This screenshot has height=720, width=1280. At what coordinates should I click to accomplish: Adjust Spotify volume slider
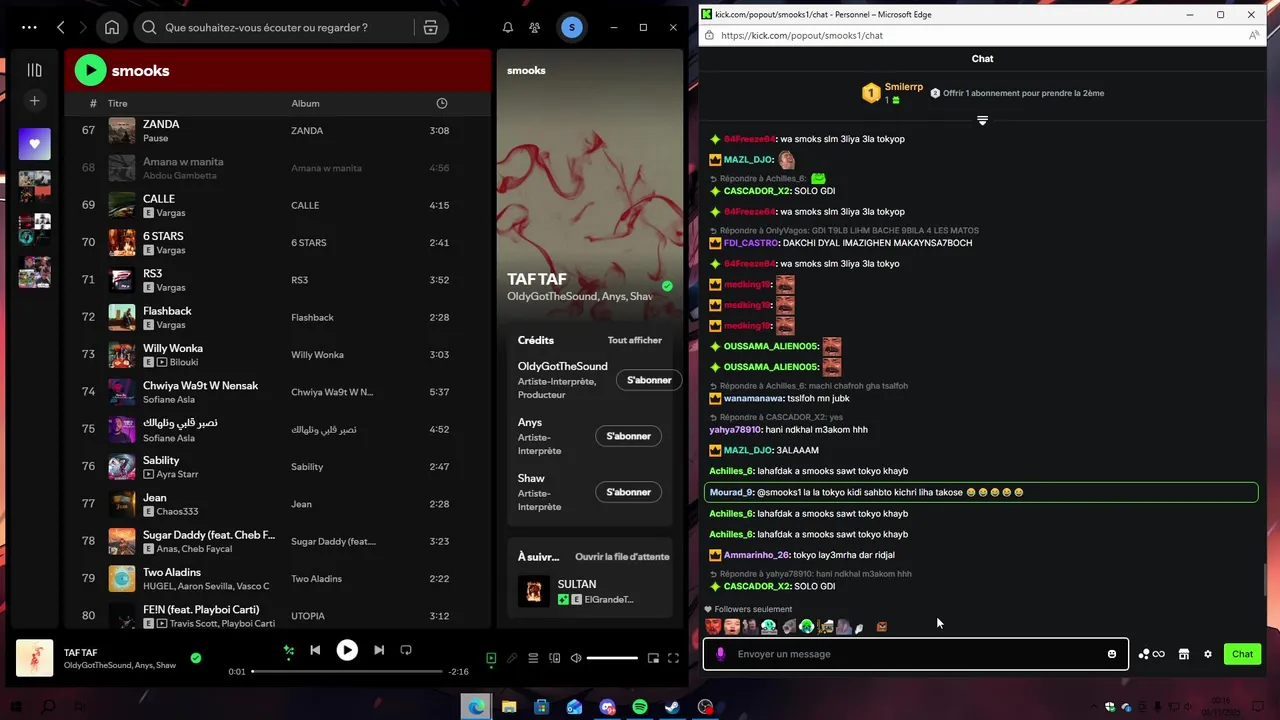tap(612, 658)
